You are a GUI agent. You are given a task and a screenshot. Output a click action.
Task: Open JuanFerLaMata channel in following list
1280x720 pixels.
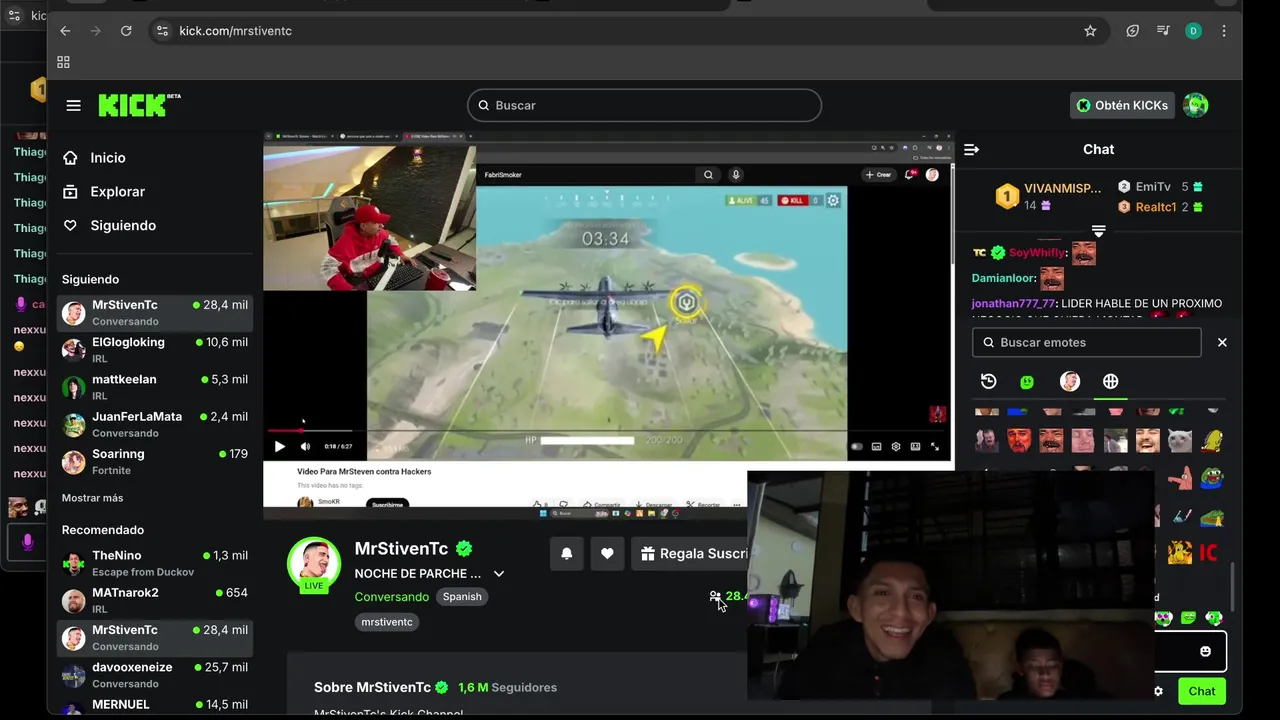click(x=155, y=424)
